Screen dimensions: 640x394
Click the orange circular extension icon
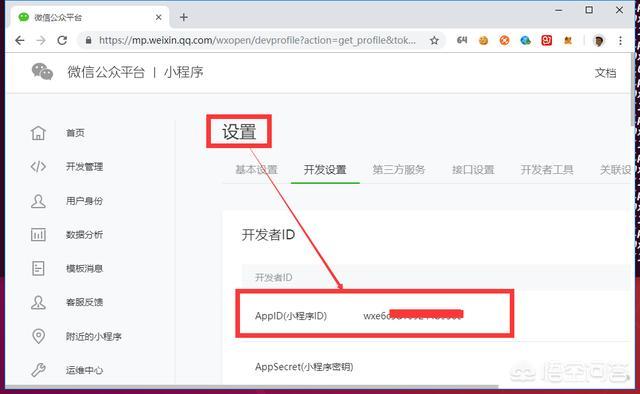(x=504, y=40)
